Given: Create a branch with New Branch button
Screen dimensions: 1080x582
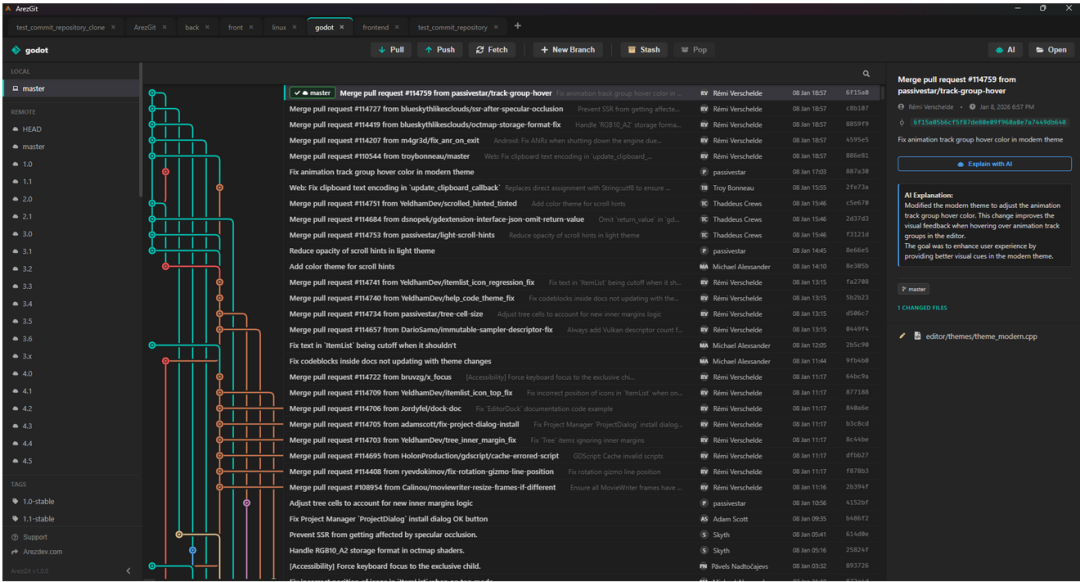Looking at the screenshot, I should pos(567,49).
